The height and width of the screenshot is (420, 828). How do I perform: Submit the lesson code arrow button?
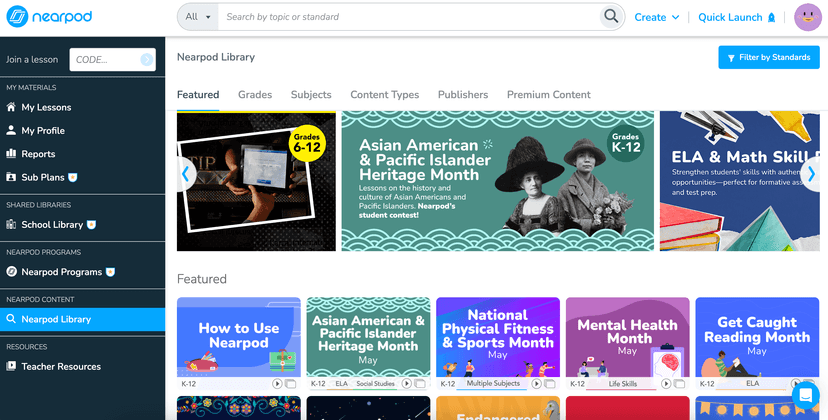(x=147, y=60)
